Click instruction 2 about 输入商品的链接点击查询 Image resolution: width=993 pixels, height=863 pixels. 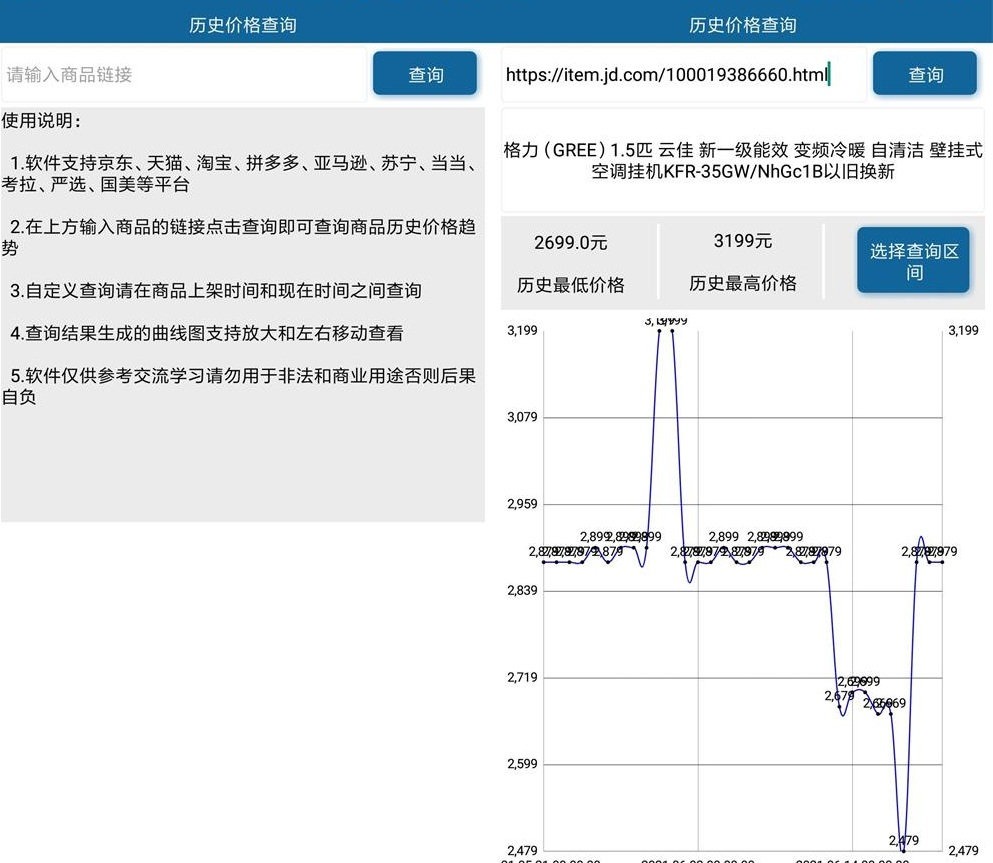[x=240, y=237]
